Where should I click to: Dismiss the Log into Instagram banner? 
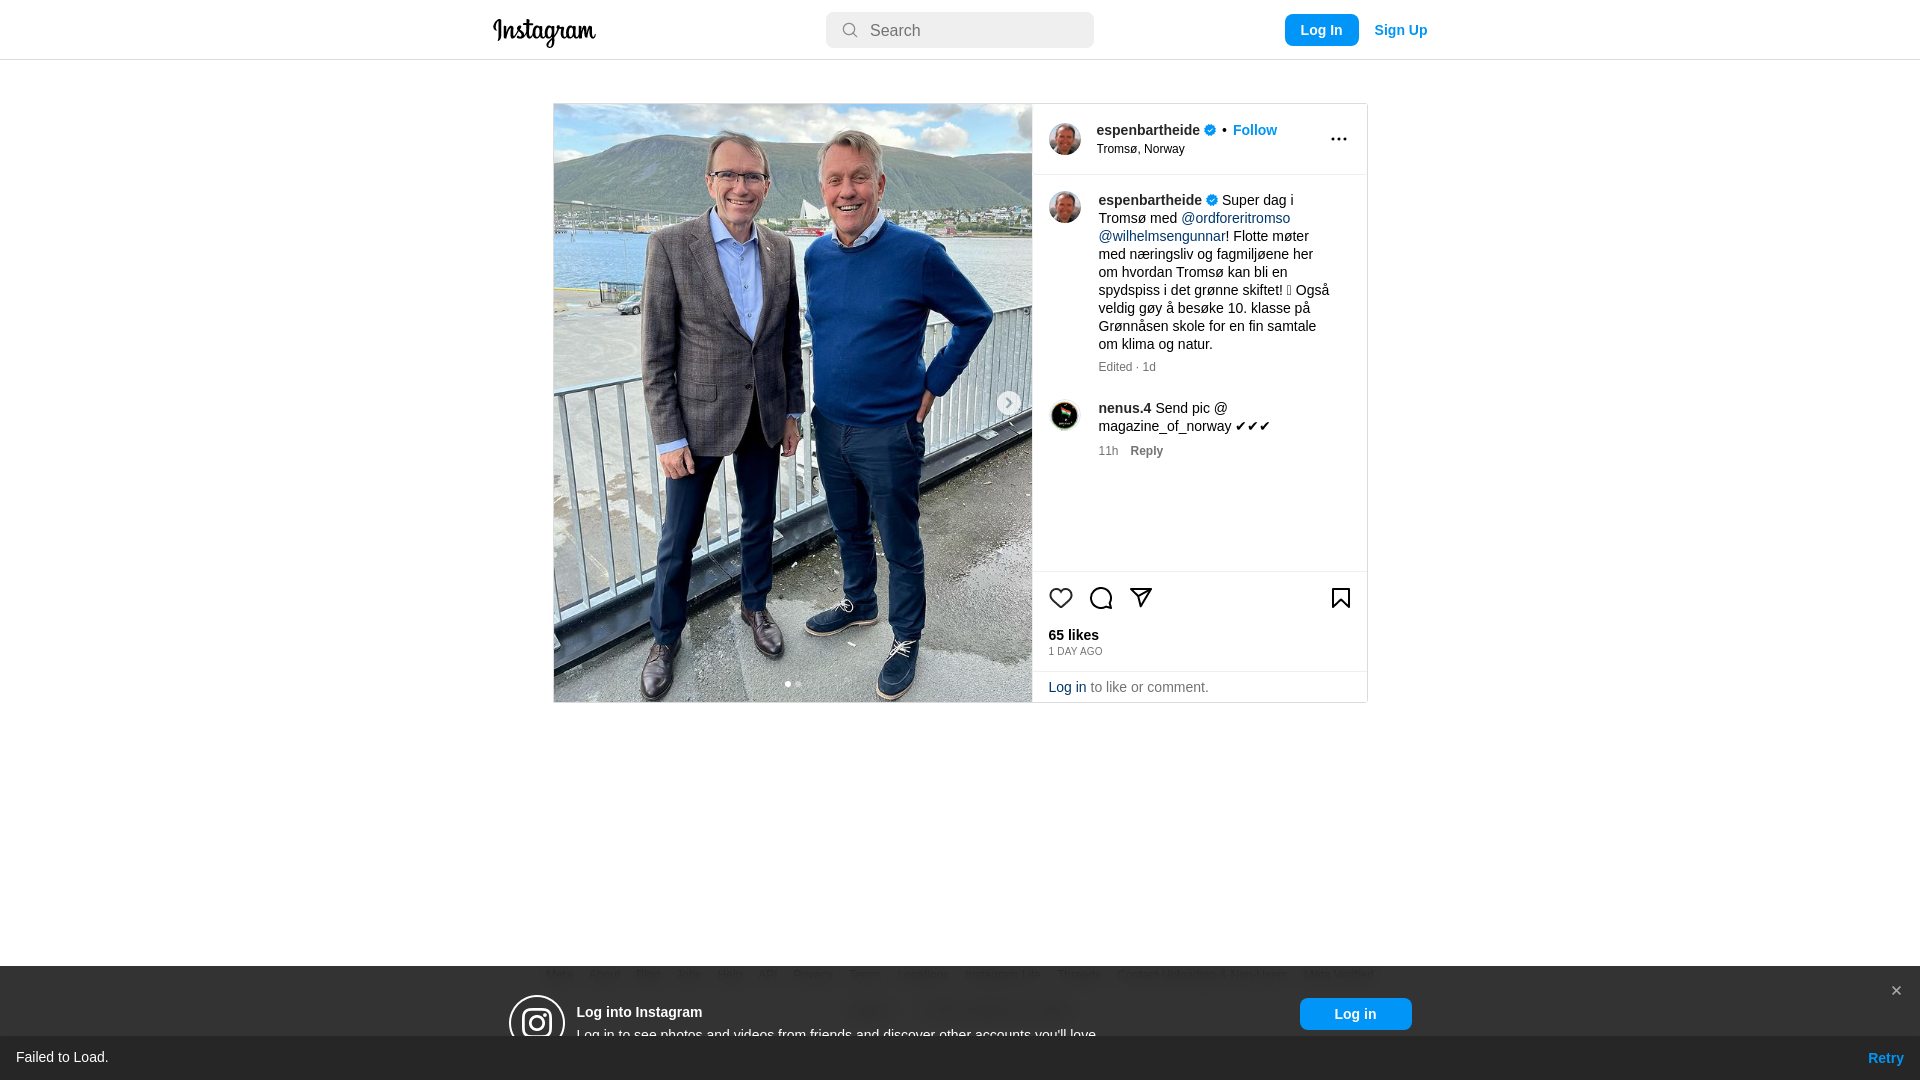pos(1895,991)
